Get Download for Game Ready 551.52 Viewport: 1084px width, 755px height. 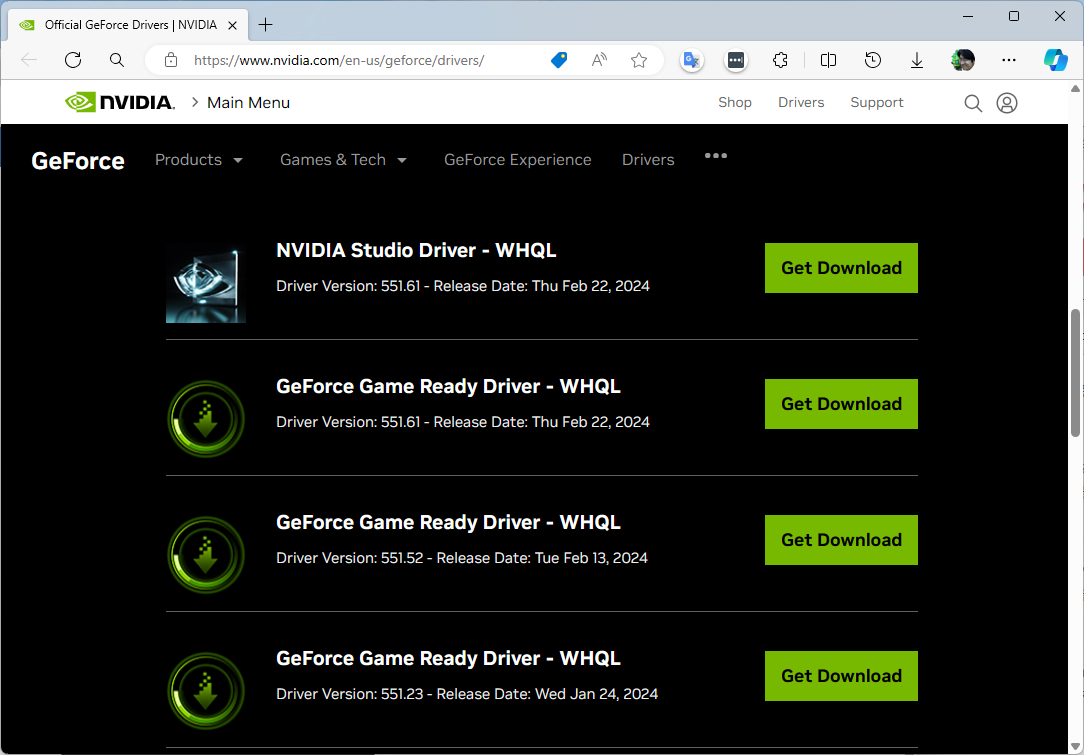(841, 540)
